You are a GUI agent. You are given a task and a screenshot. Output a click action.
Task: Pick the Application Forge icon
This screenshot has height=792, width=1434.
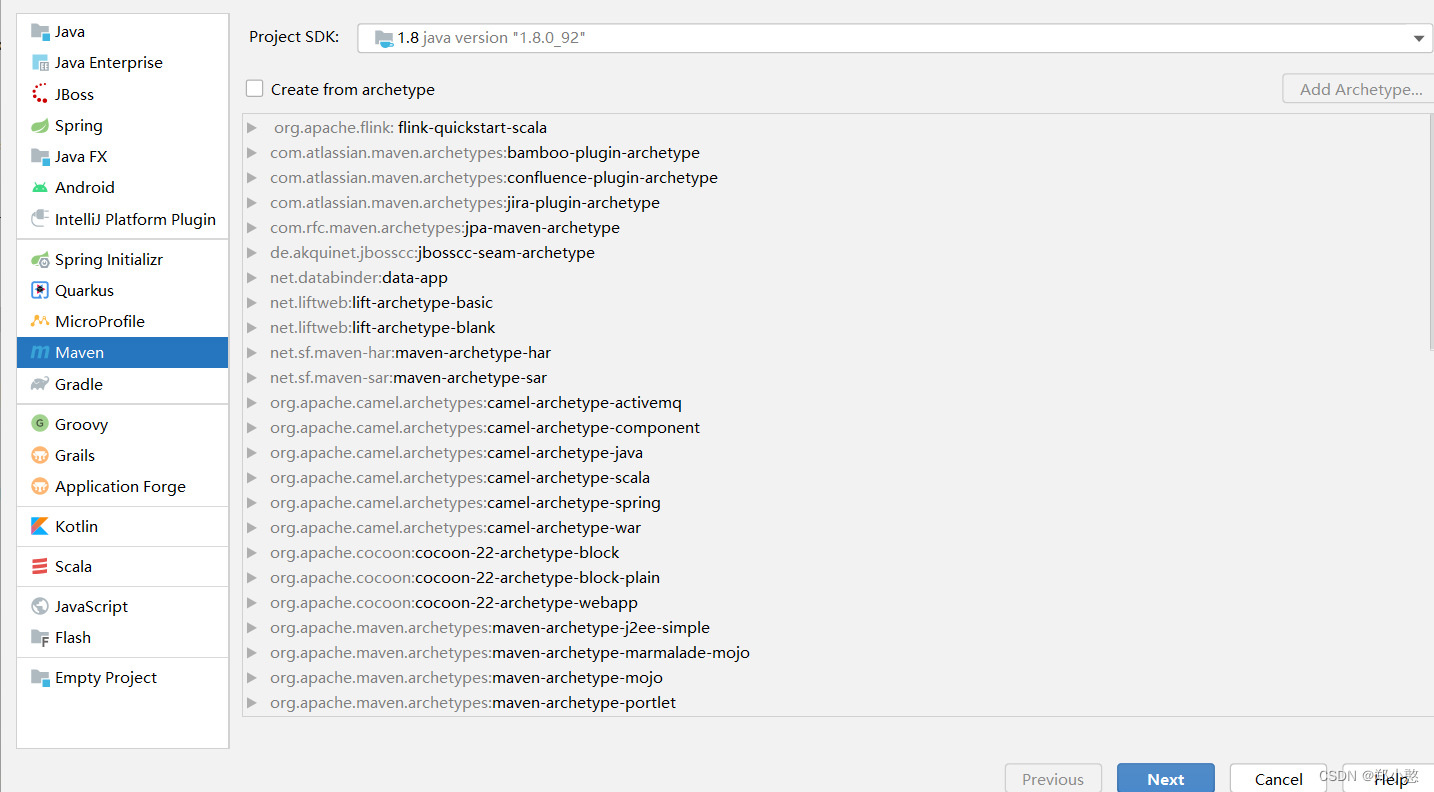coord(40,486)
